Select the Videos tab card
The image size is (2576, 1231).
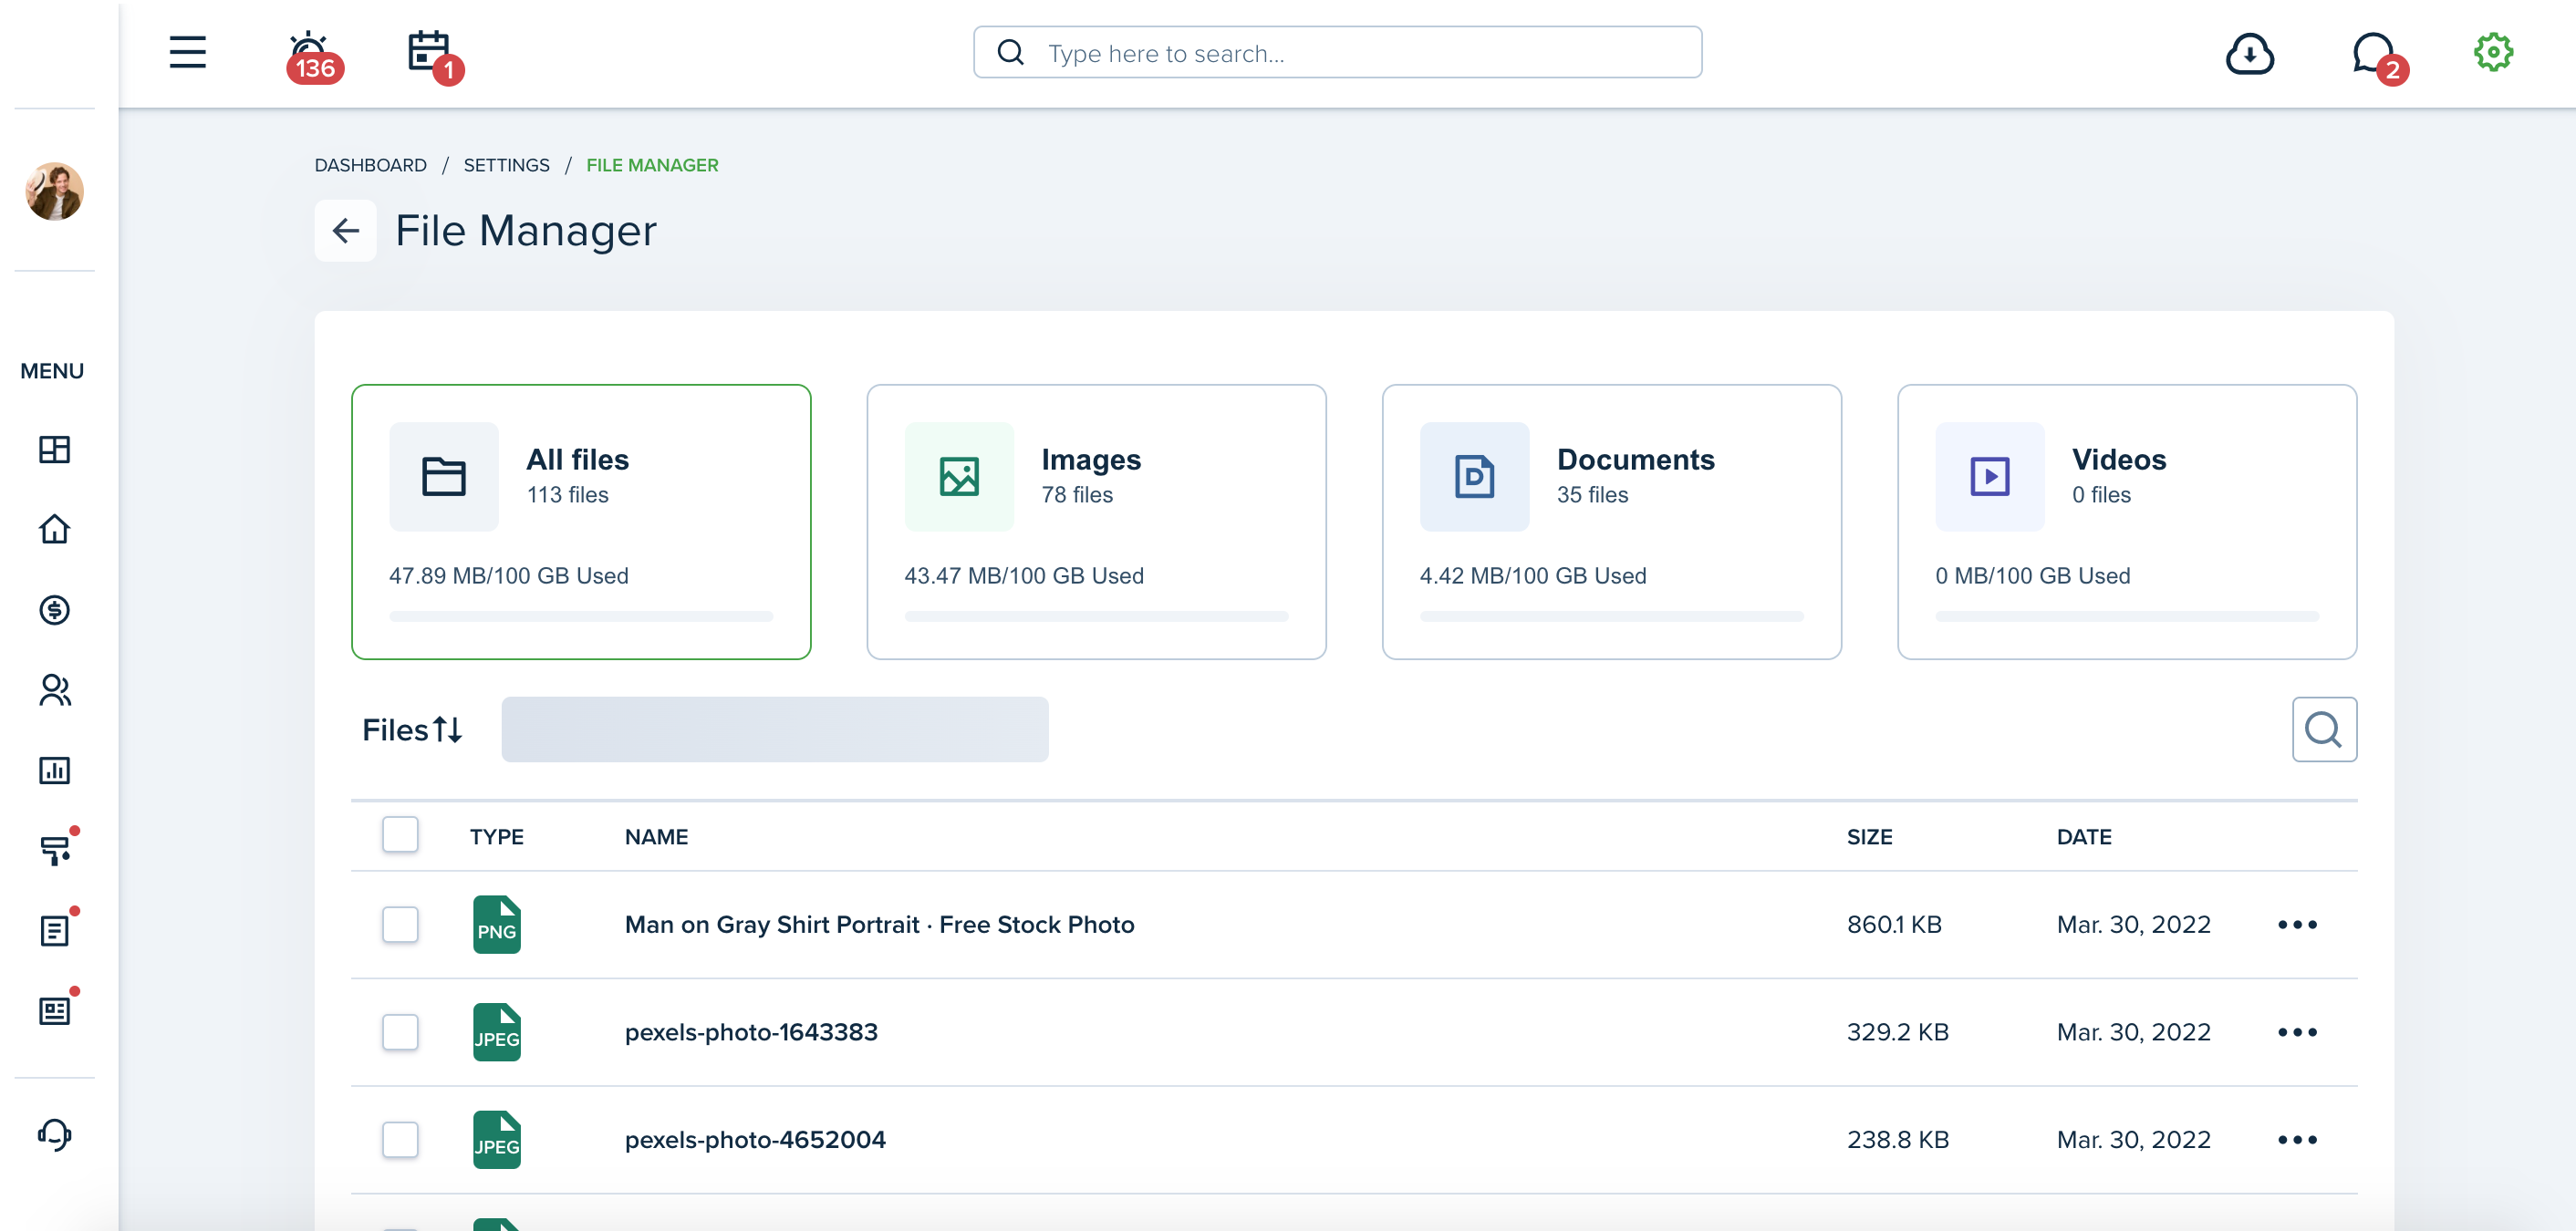point(2126,521)
